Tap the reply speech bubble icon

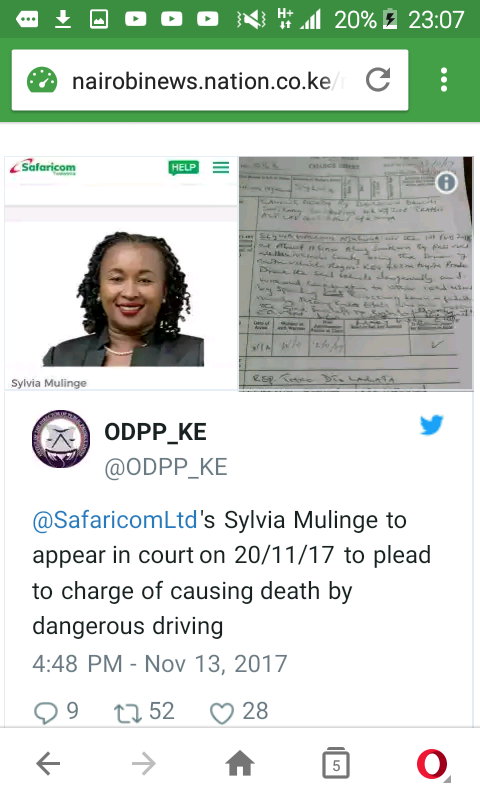click(45, 713)
